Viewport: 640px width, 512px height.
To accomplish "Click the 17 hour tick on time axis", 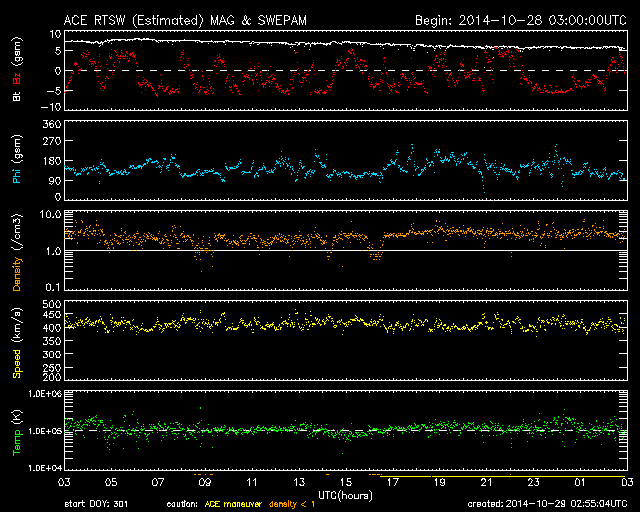I will (x=392, y=482).
